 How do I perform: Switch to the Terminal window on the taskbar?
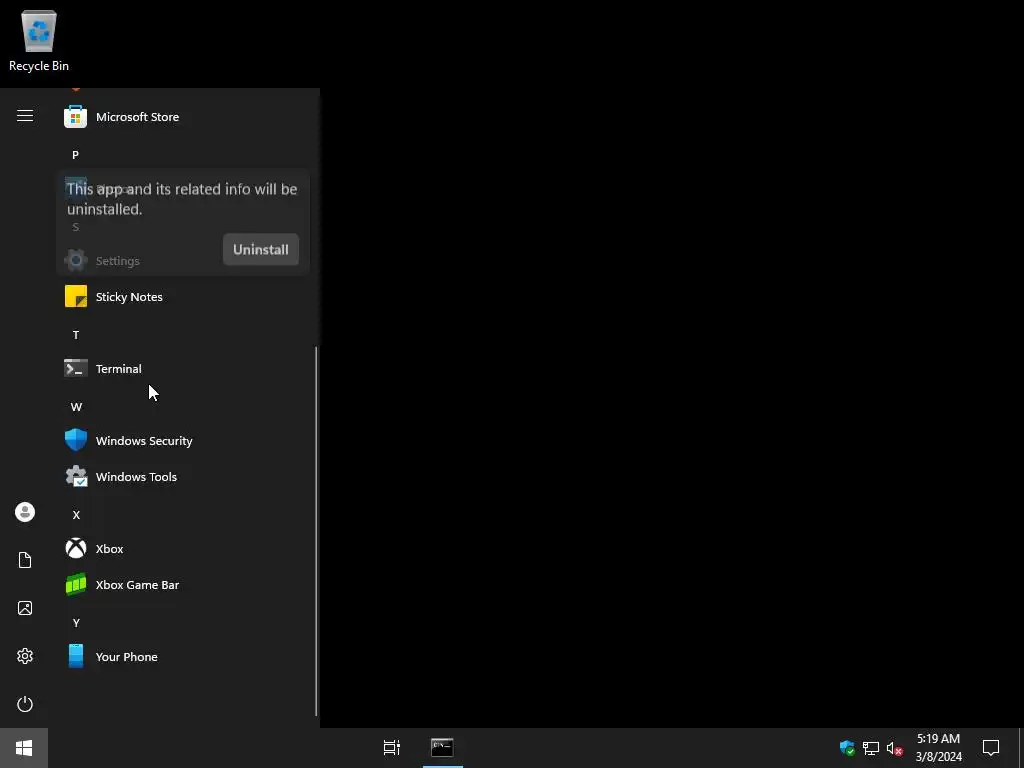(442, 748)
